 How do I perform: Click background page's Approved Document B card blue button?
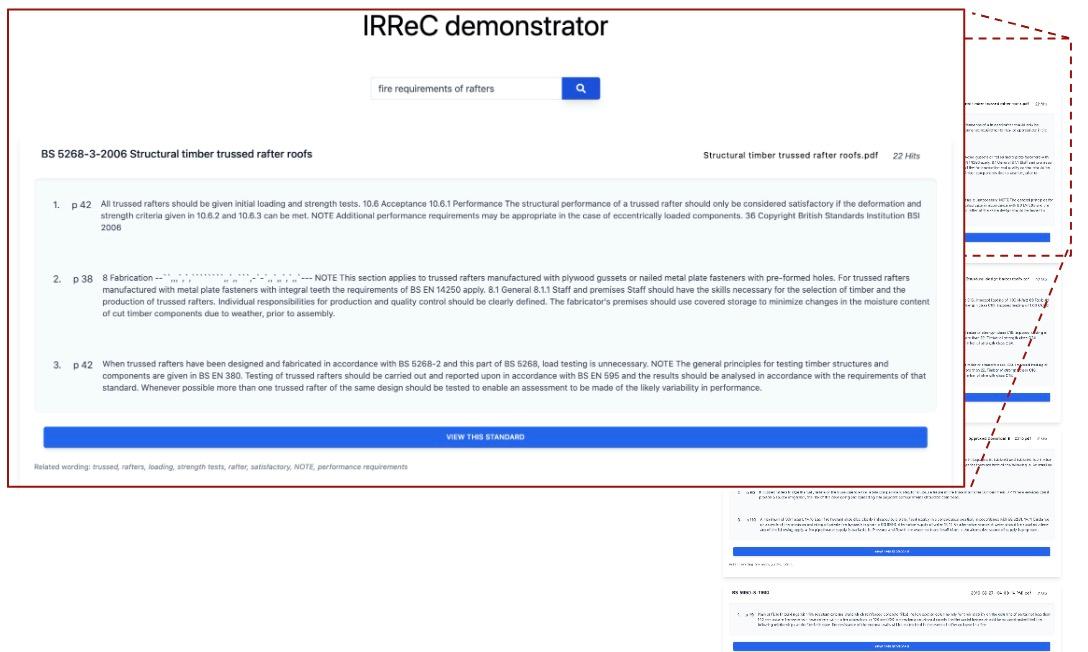tap(891, 551)
